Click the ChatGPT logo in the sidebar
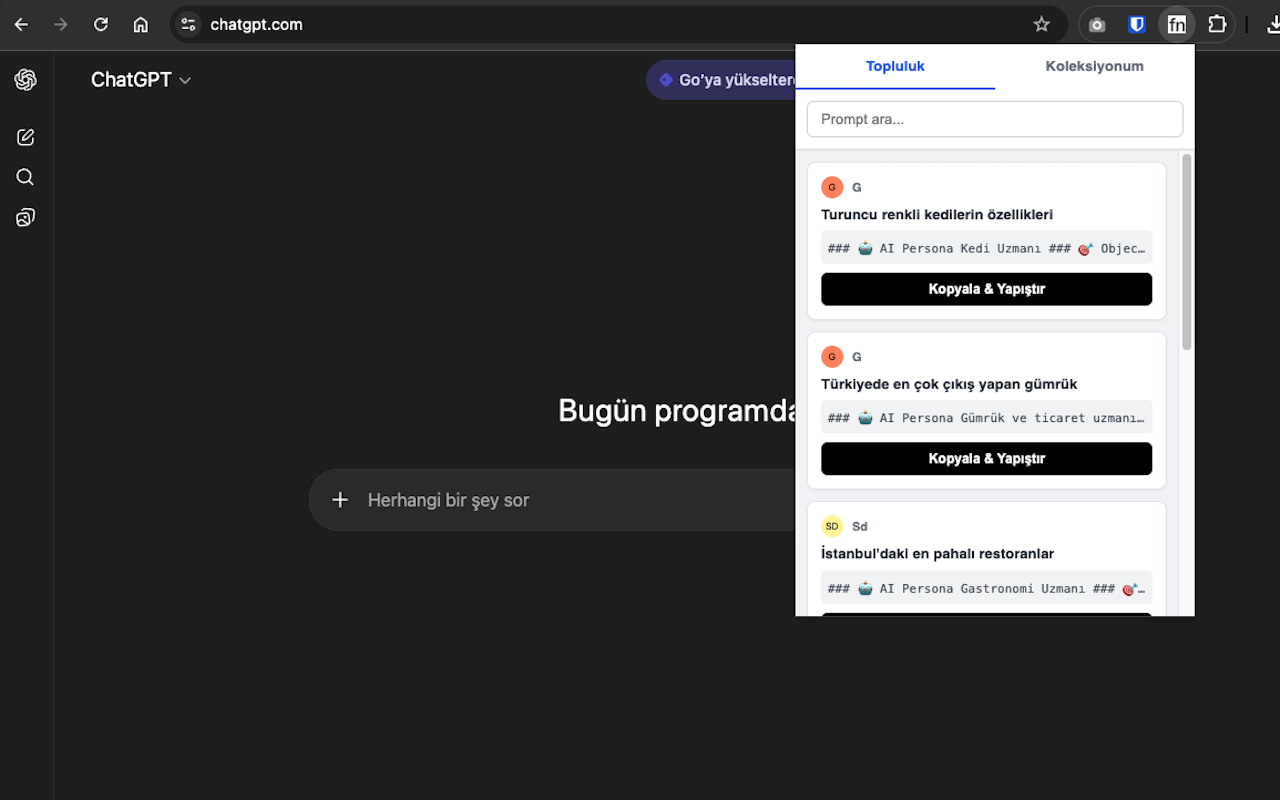Image resolution: width=1280 pixels, height=800 pixels. coord(25,79)
